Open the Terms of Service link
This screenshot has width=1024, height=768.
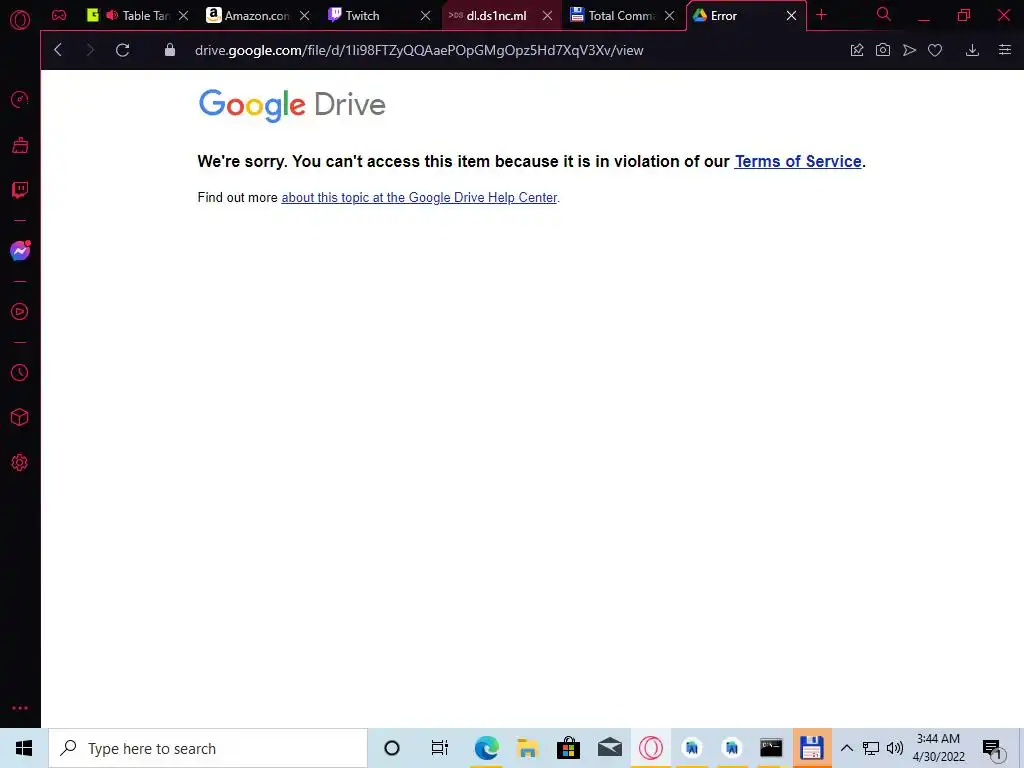pyautogui.click(x=798, y=161)
